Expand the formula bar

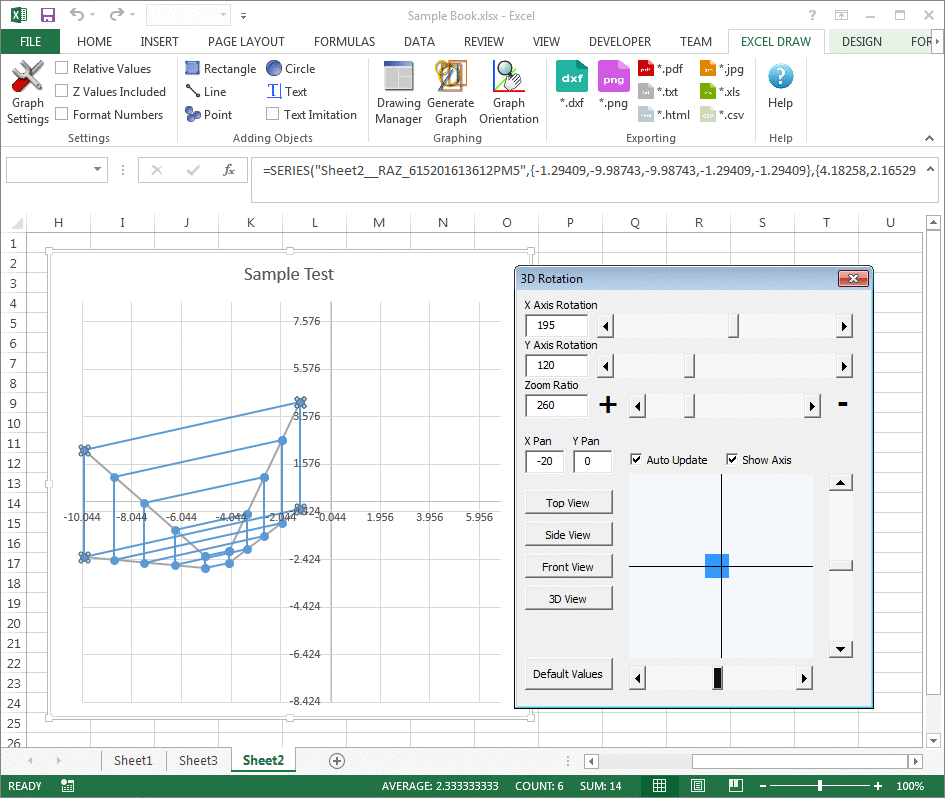point(930,170)
